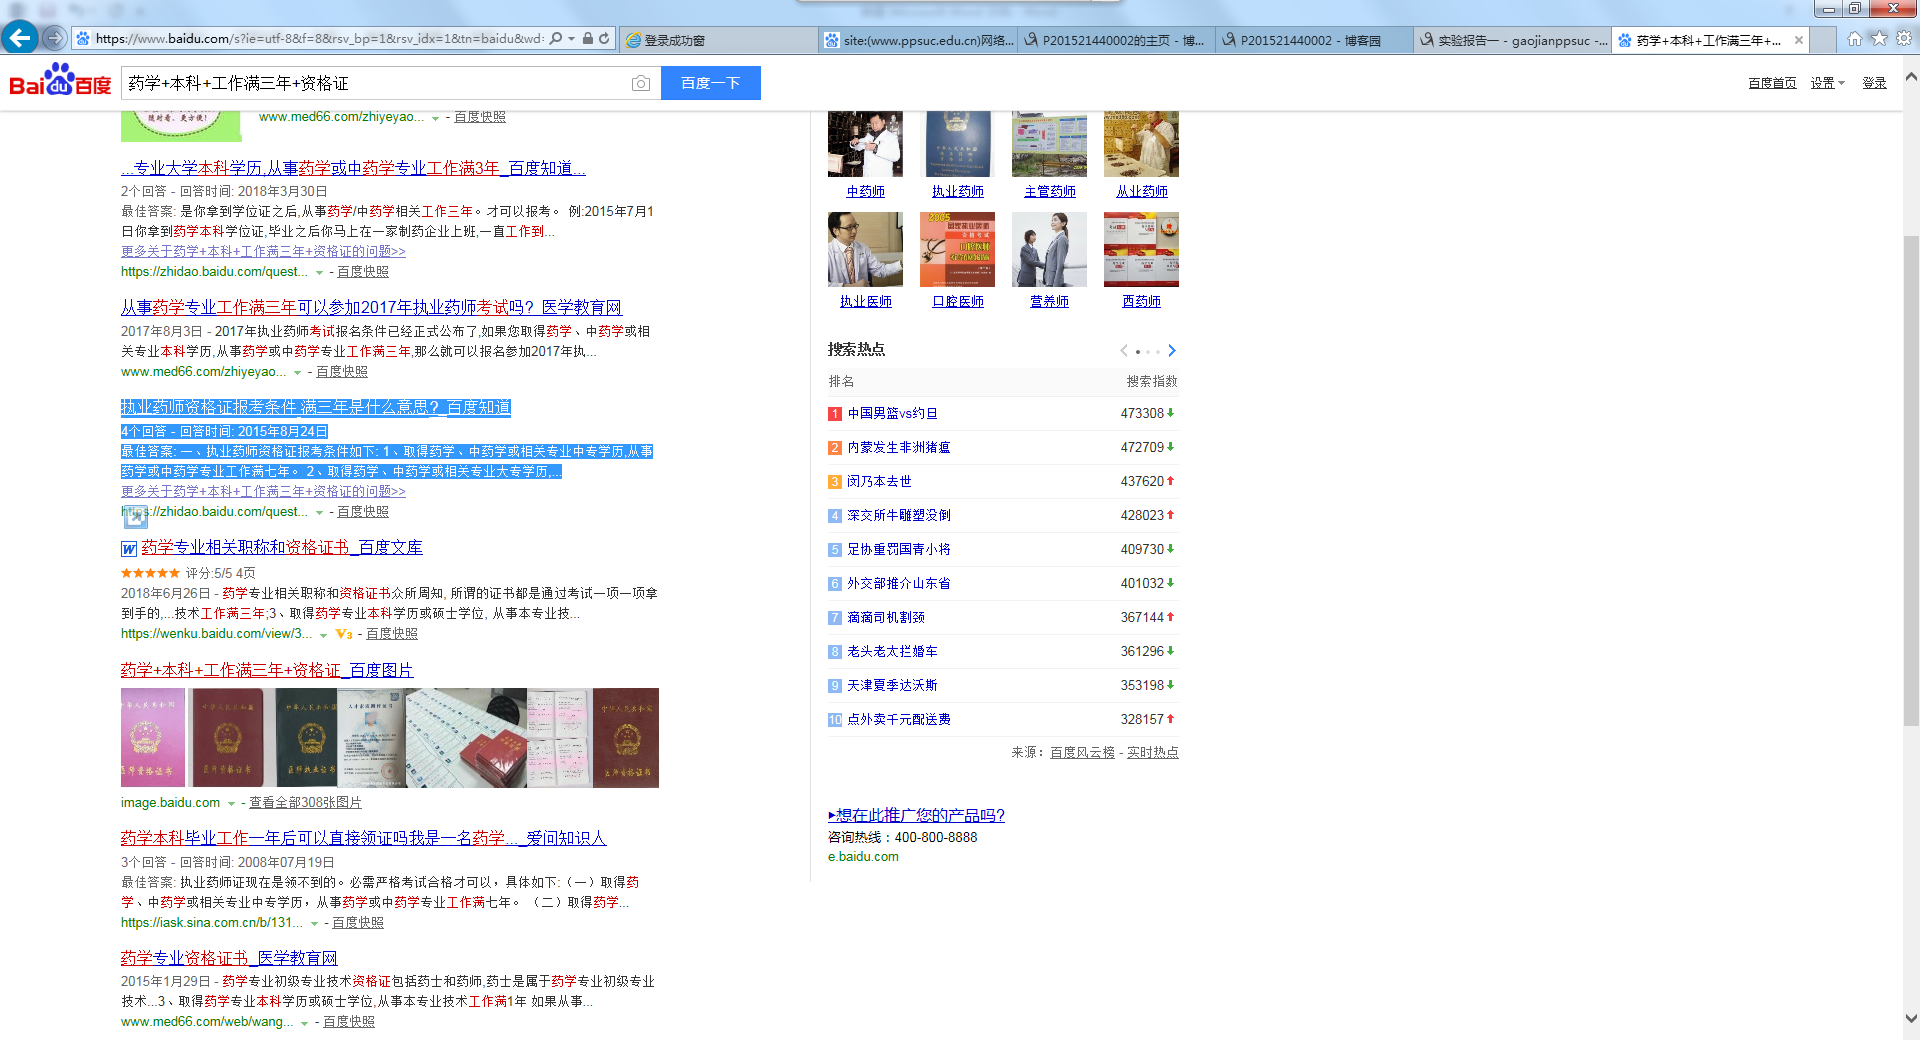
Task: Click 百度快照 beside iask.sina.com.cn URL
Action: coord(358,923)
